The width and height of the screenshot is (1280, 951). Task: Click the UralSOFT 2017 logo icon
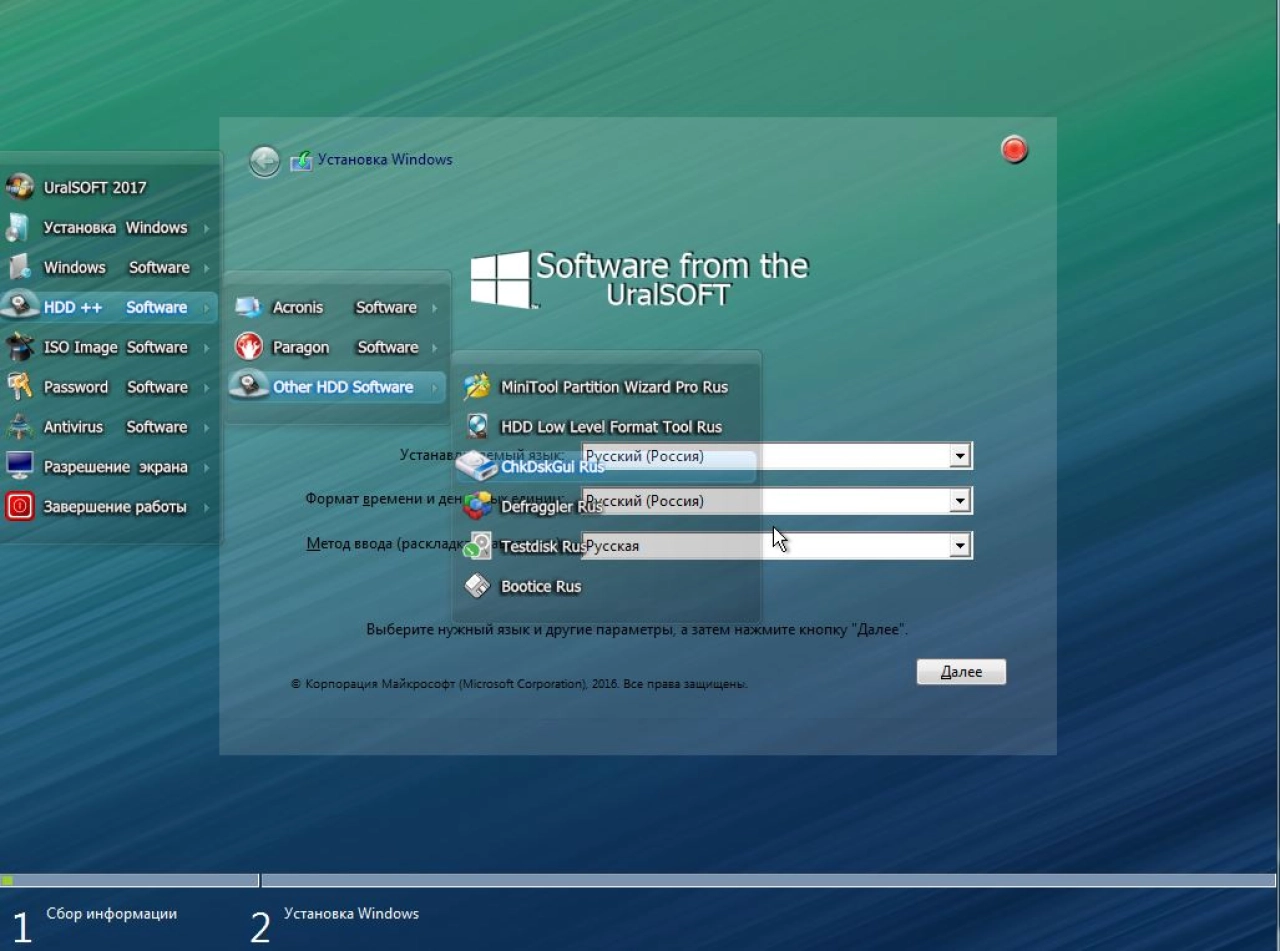[20, 187]
